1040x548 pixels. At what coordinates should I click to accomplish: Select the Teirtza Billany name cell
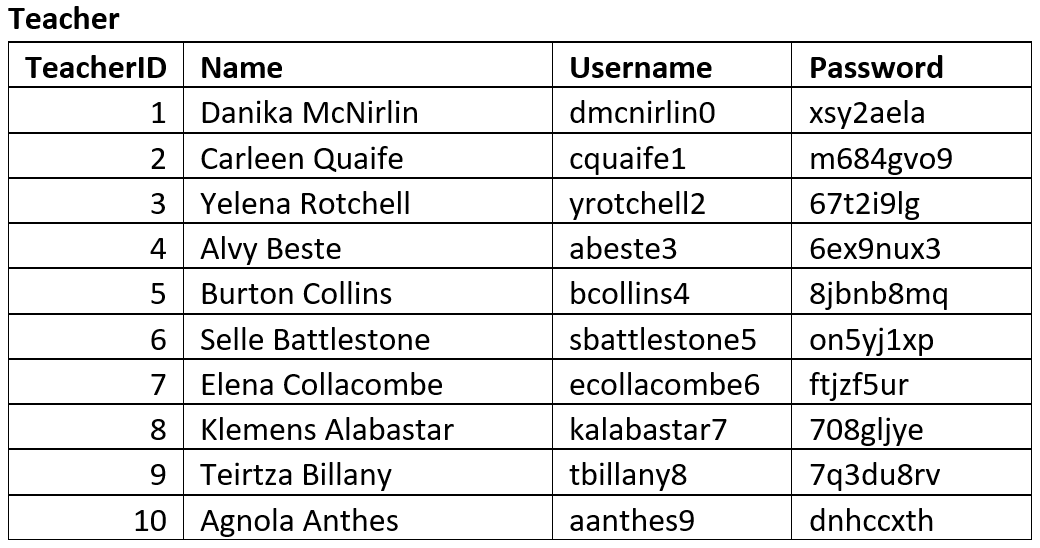[x=296, y=475]
